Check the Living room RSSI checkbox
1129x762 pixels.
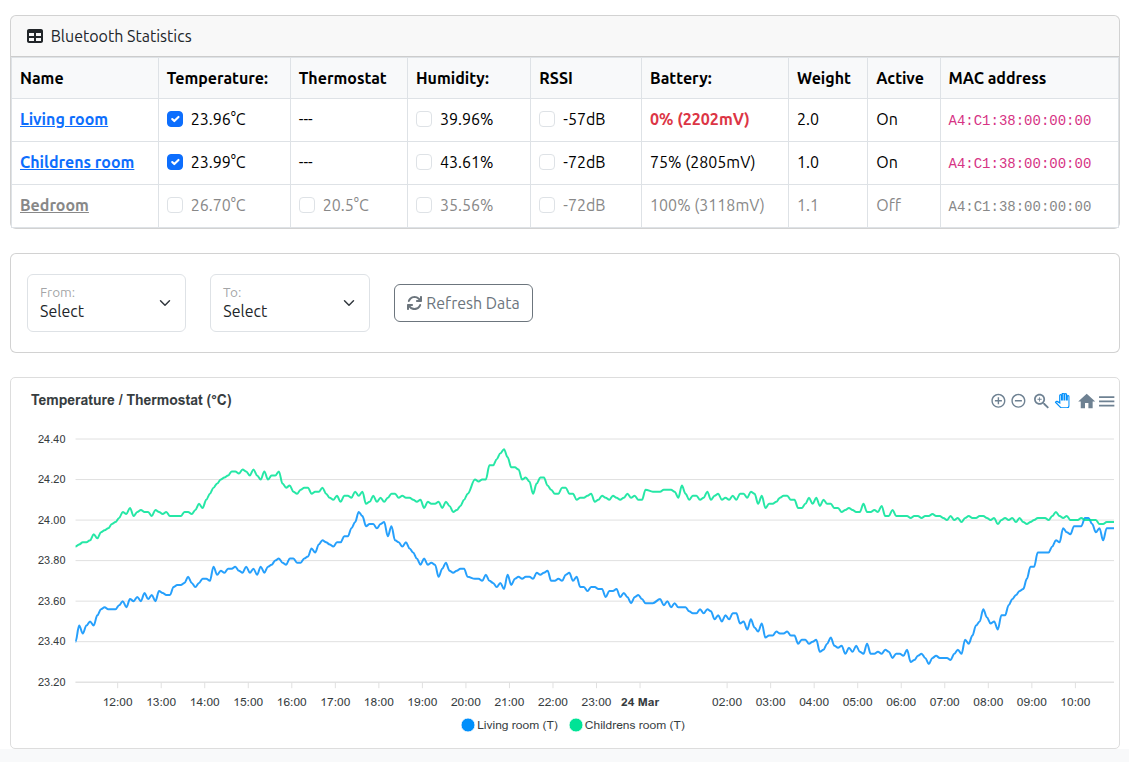pos(547,119)
